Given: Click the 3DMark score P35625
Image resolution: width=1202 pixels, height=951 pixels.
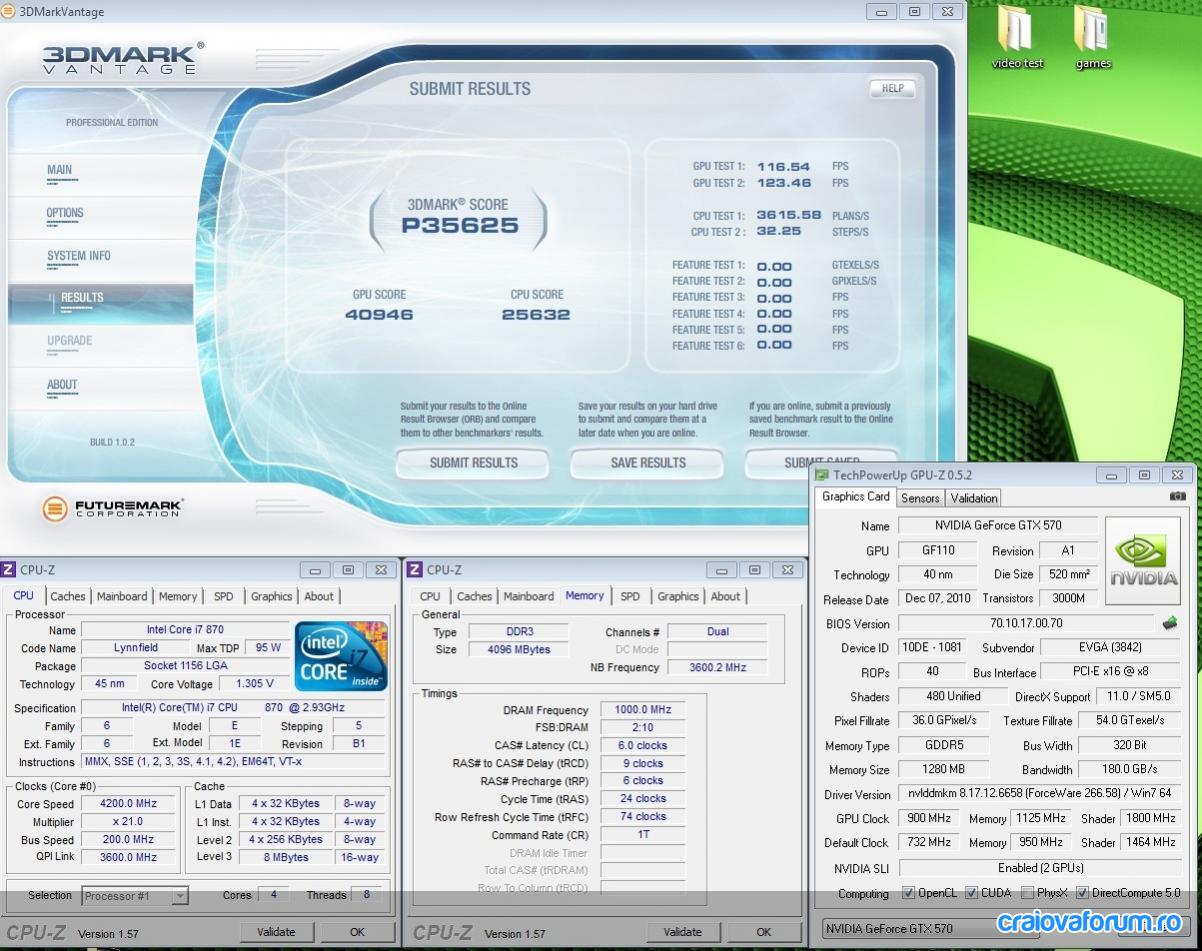Looking at the screenshot, I should pyautogui.click(x=459, y=226).
